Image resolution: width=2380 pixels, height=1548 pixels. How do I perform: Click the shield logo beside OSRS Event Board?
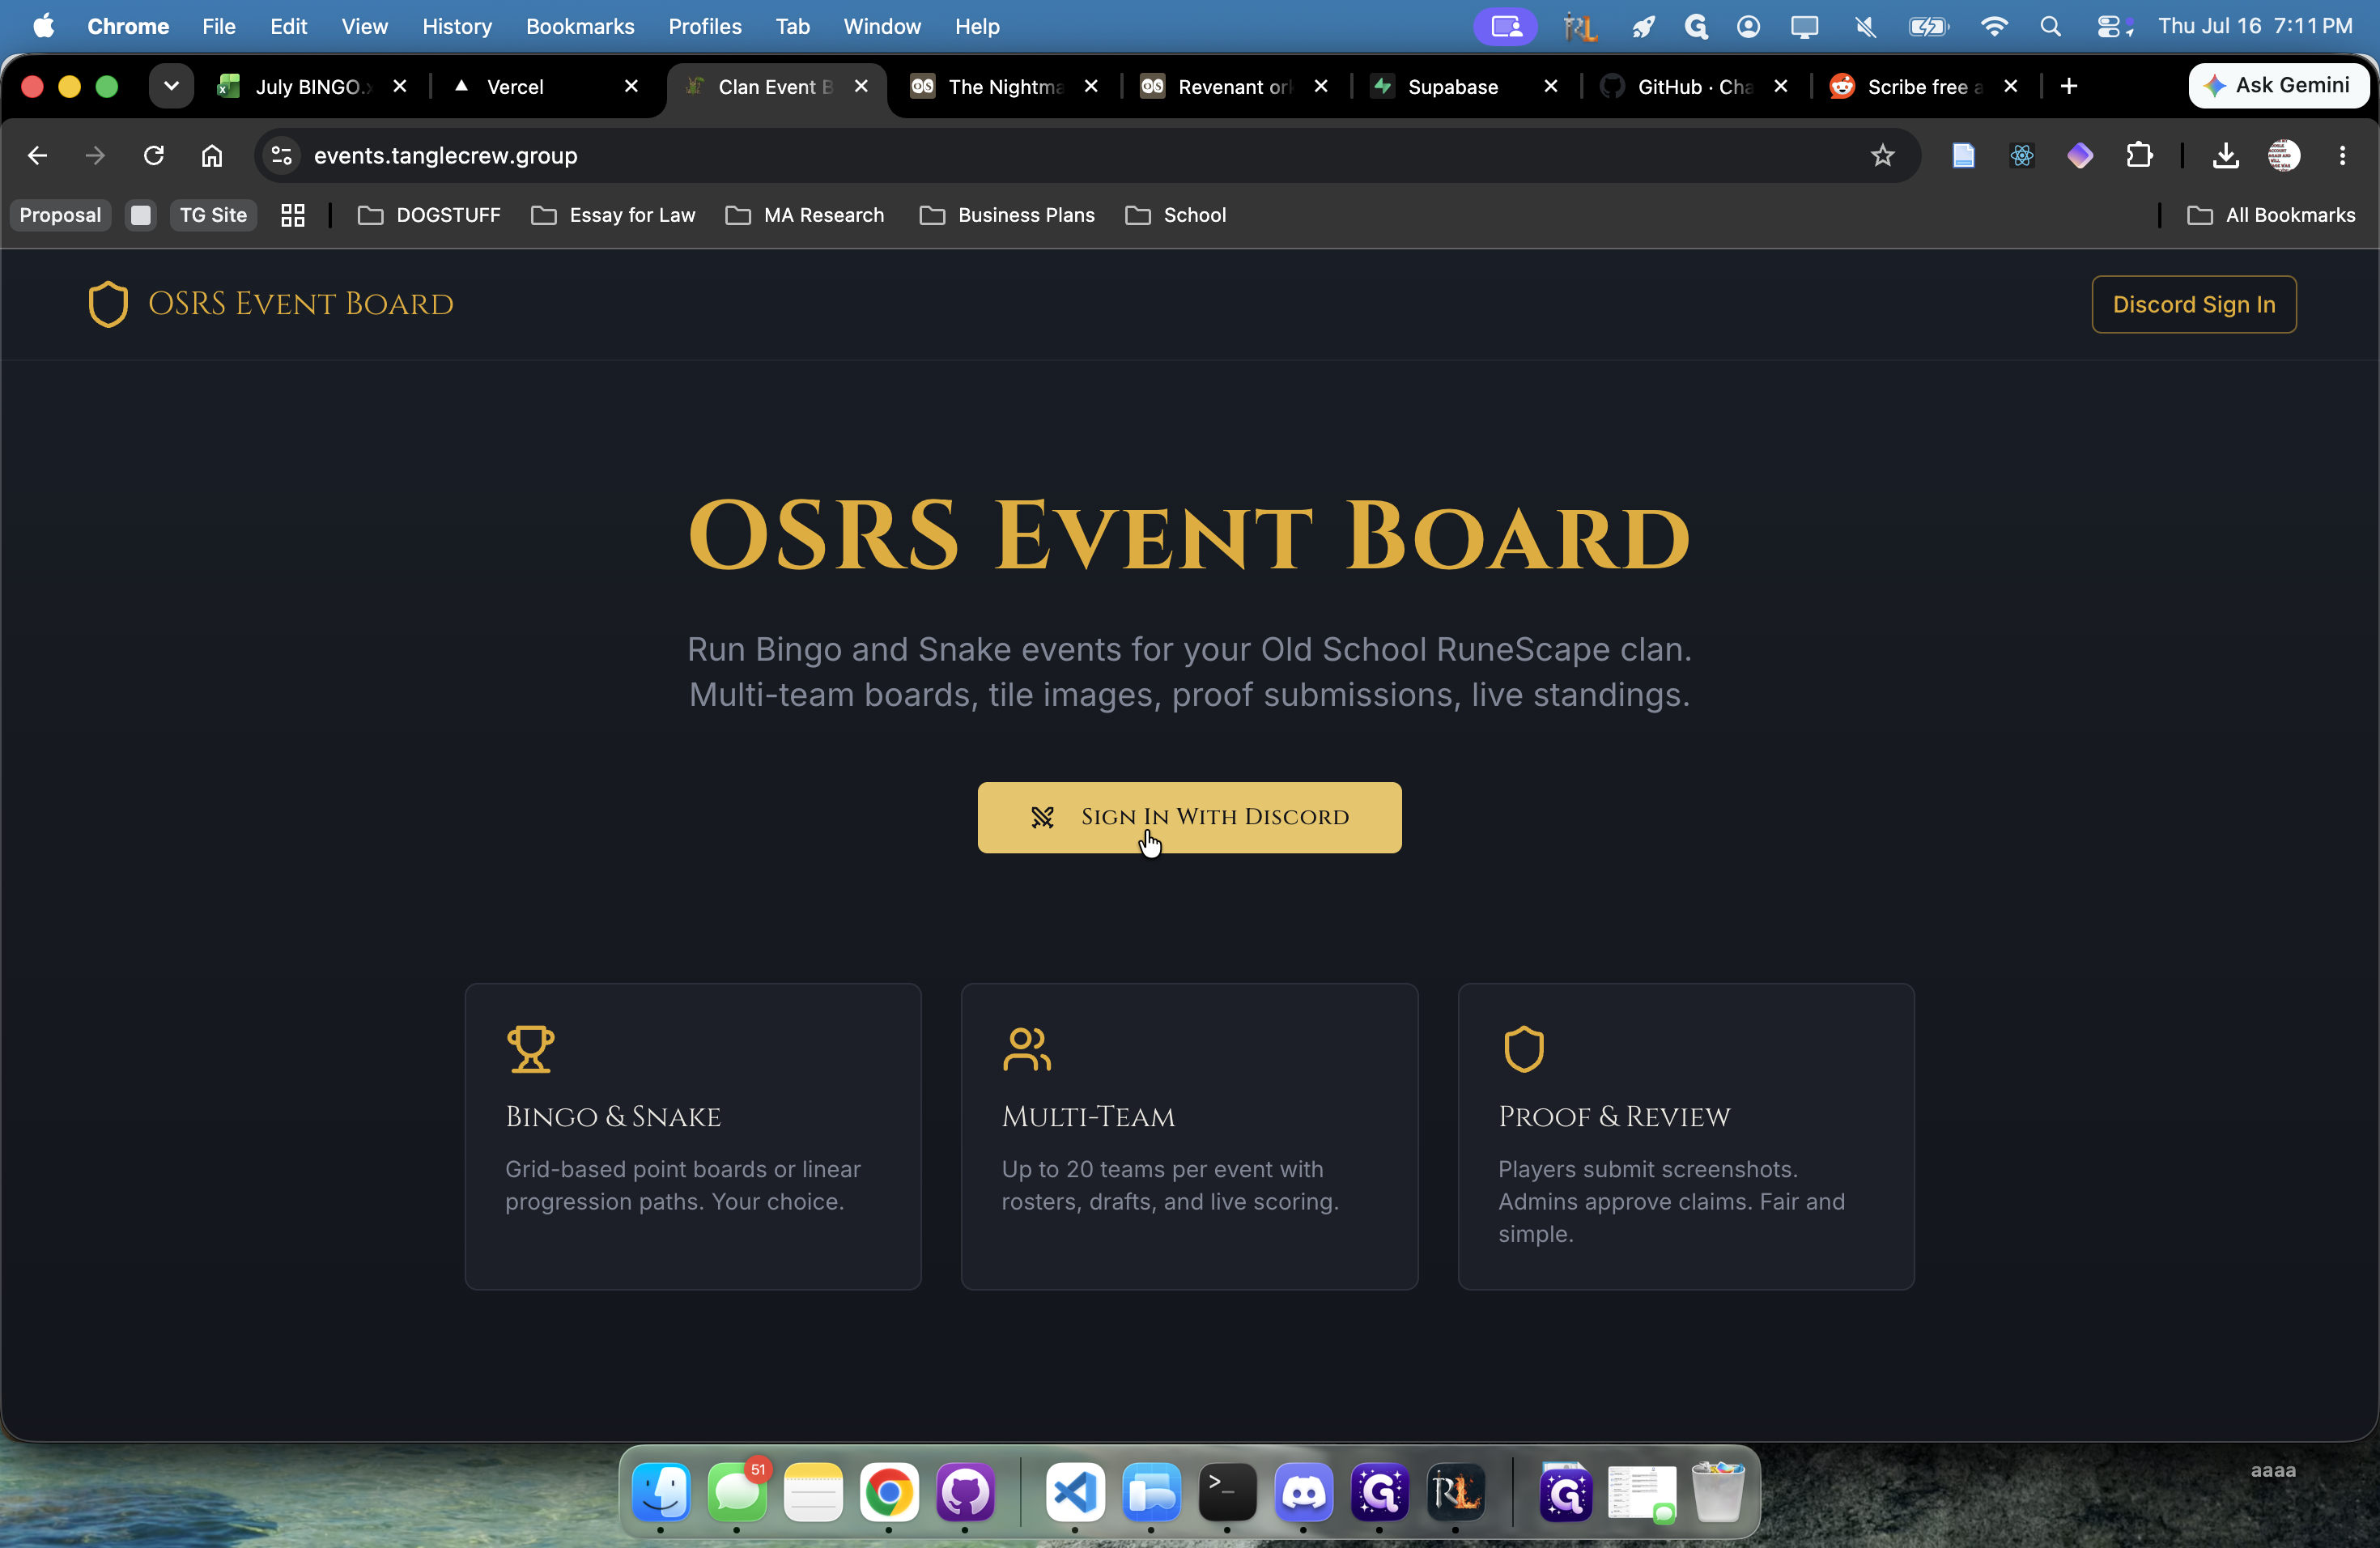pos(108,304)
